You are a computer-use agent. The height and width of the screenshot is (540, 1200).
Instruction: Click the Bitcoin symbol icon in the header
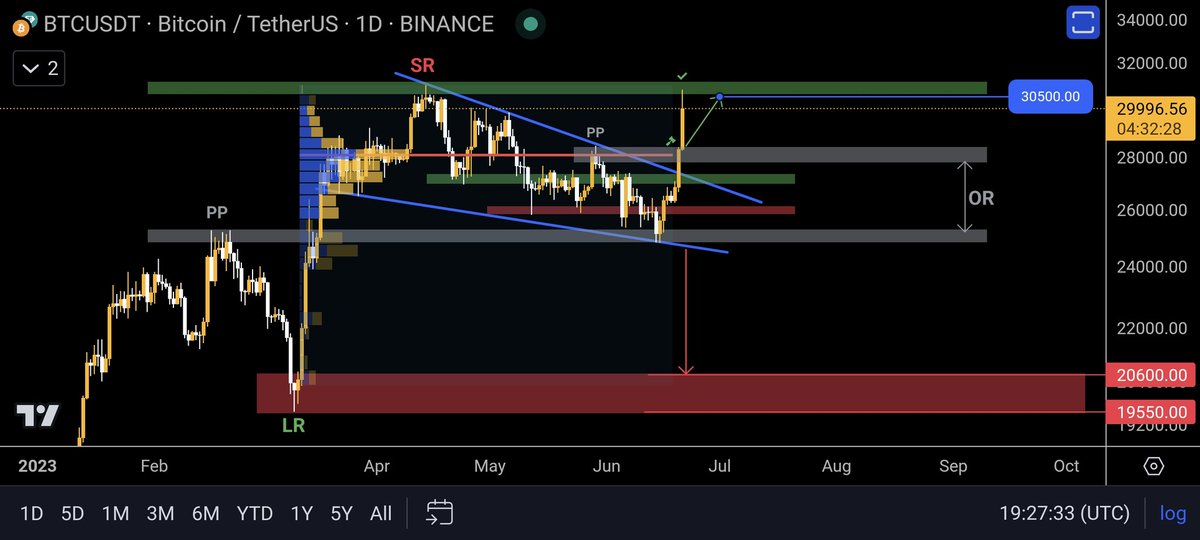[x=24, y=23]
